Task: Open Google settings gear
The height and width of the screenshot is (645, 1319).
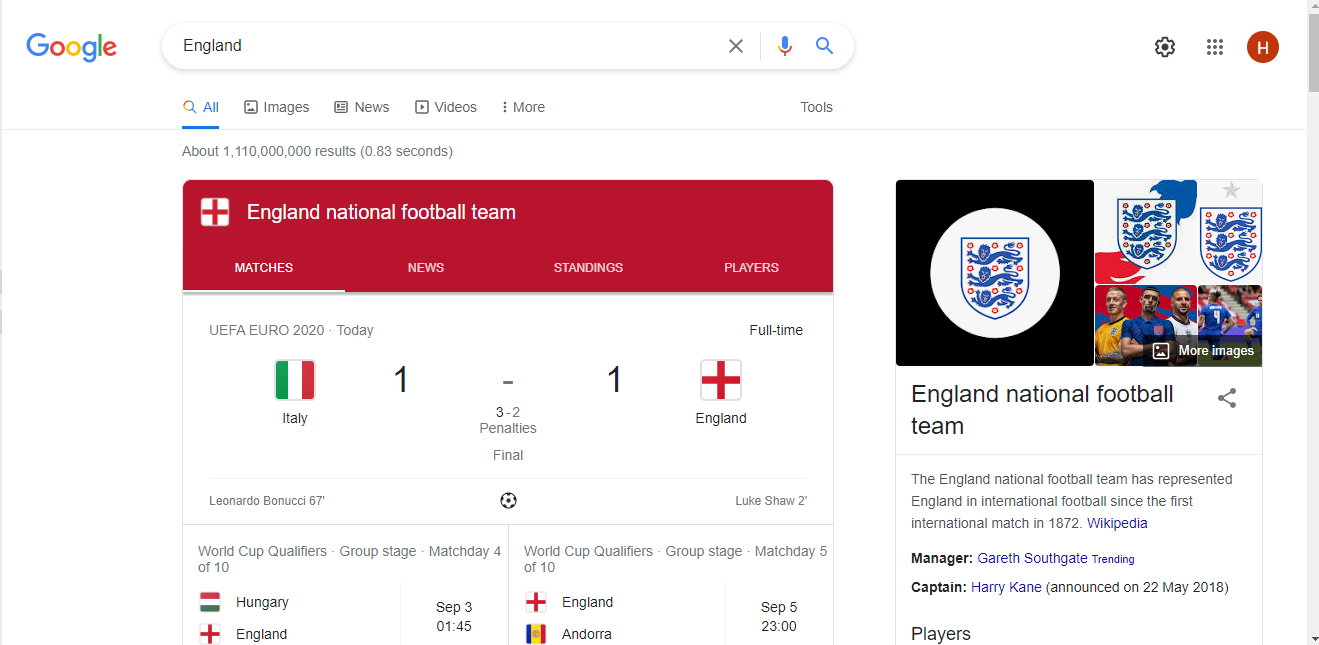Action: point(1165,47)
